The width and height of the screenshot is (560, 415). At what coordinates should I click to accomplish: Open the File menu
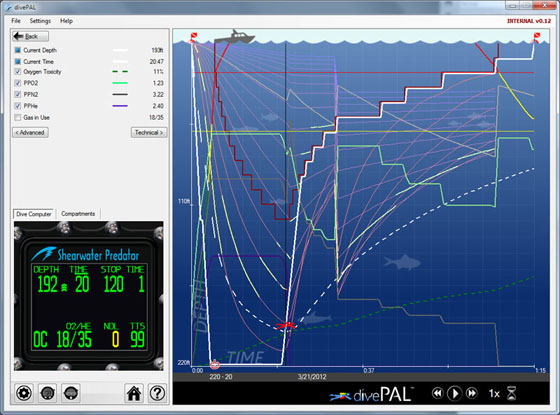16,21
